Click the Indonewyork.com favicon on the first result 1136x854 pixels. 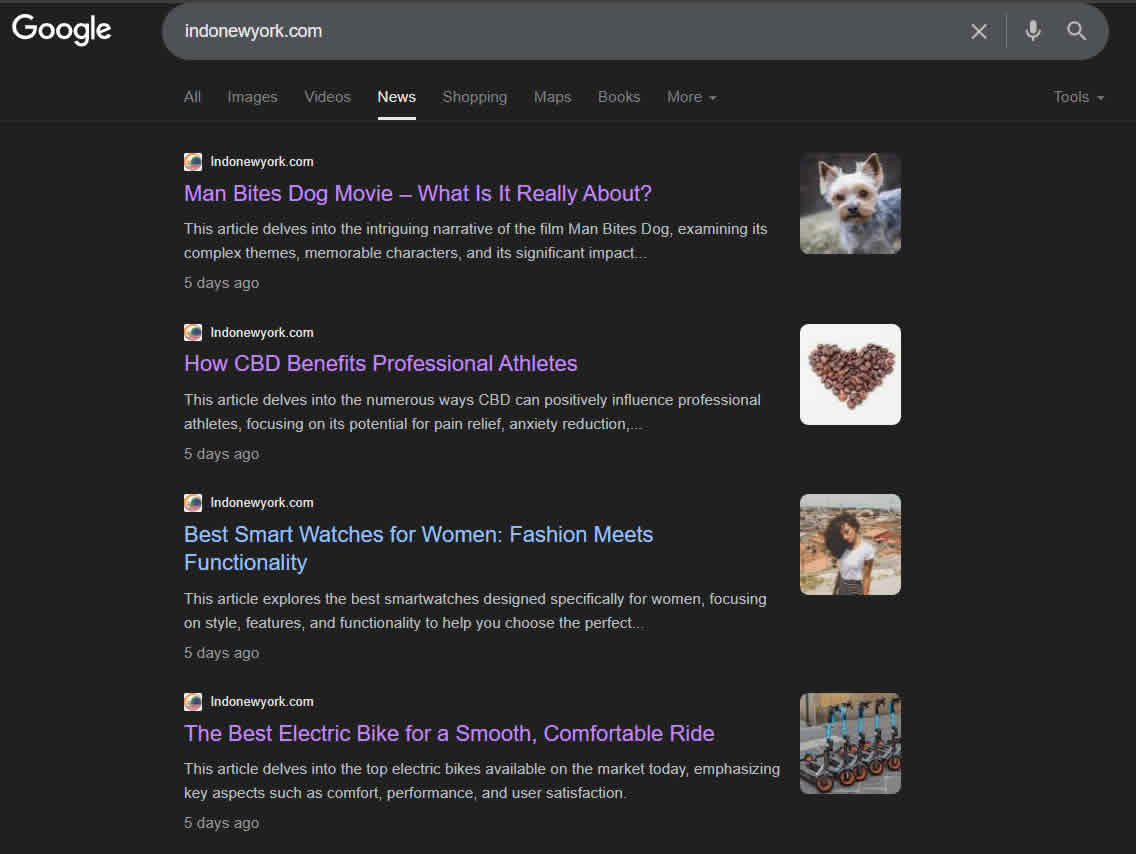192,161
